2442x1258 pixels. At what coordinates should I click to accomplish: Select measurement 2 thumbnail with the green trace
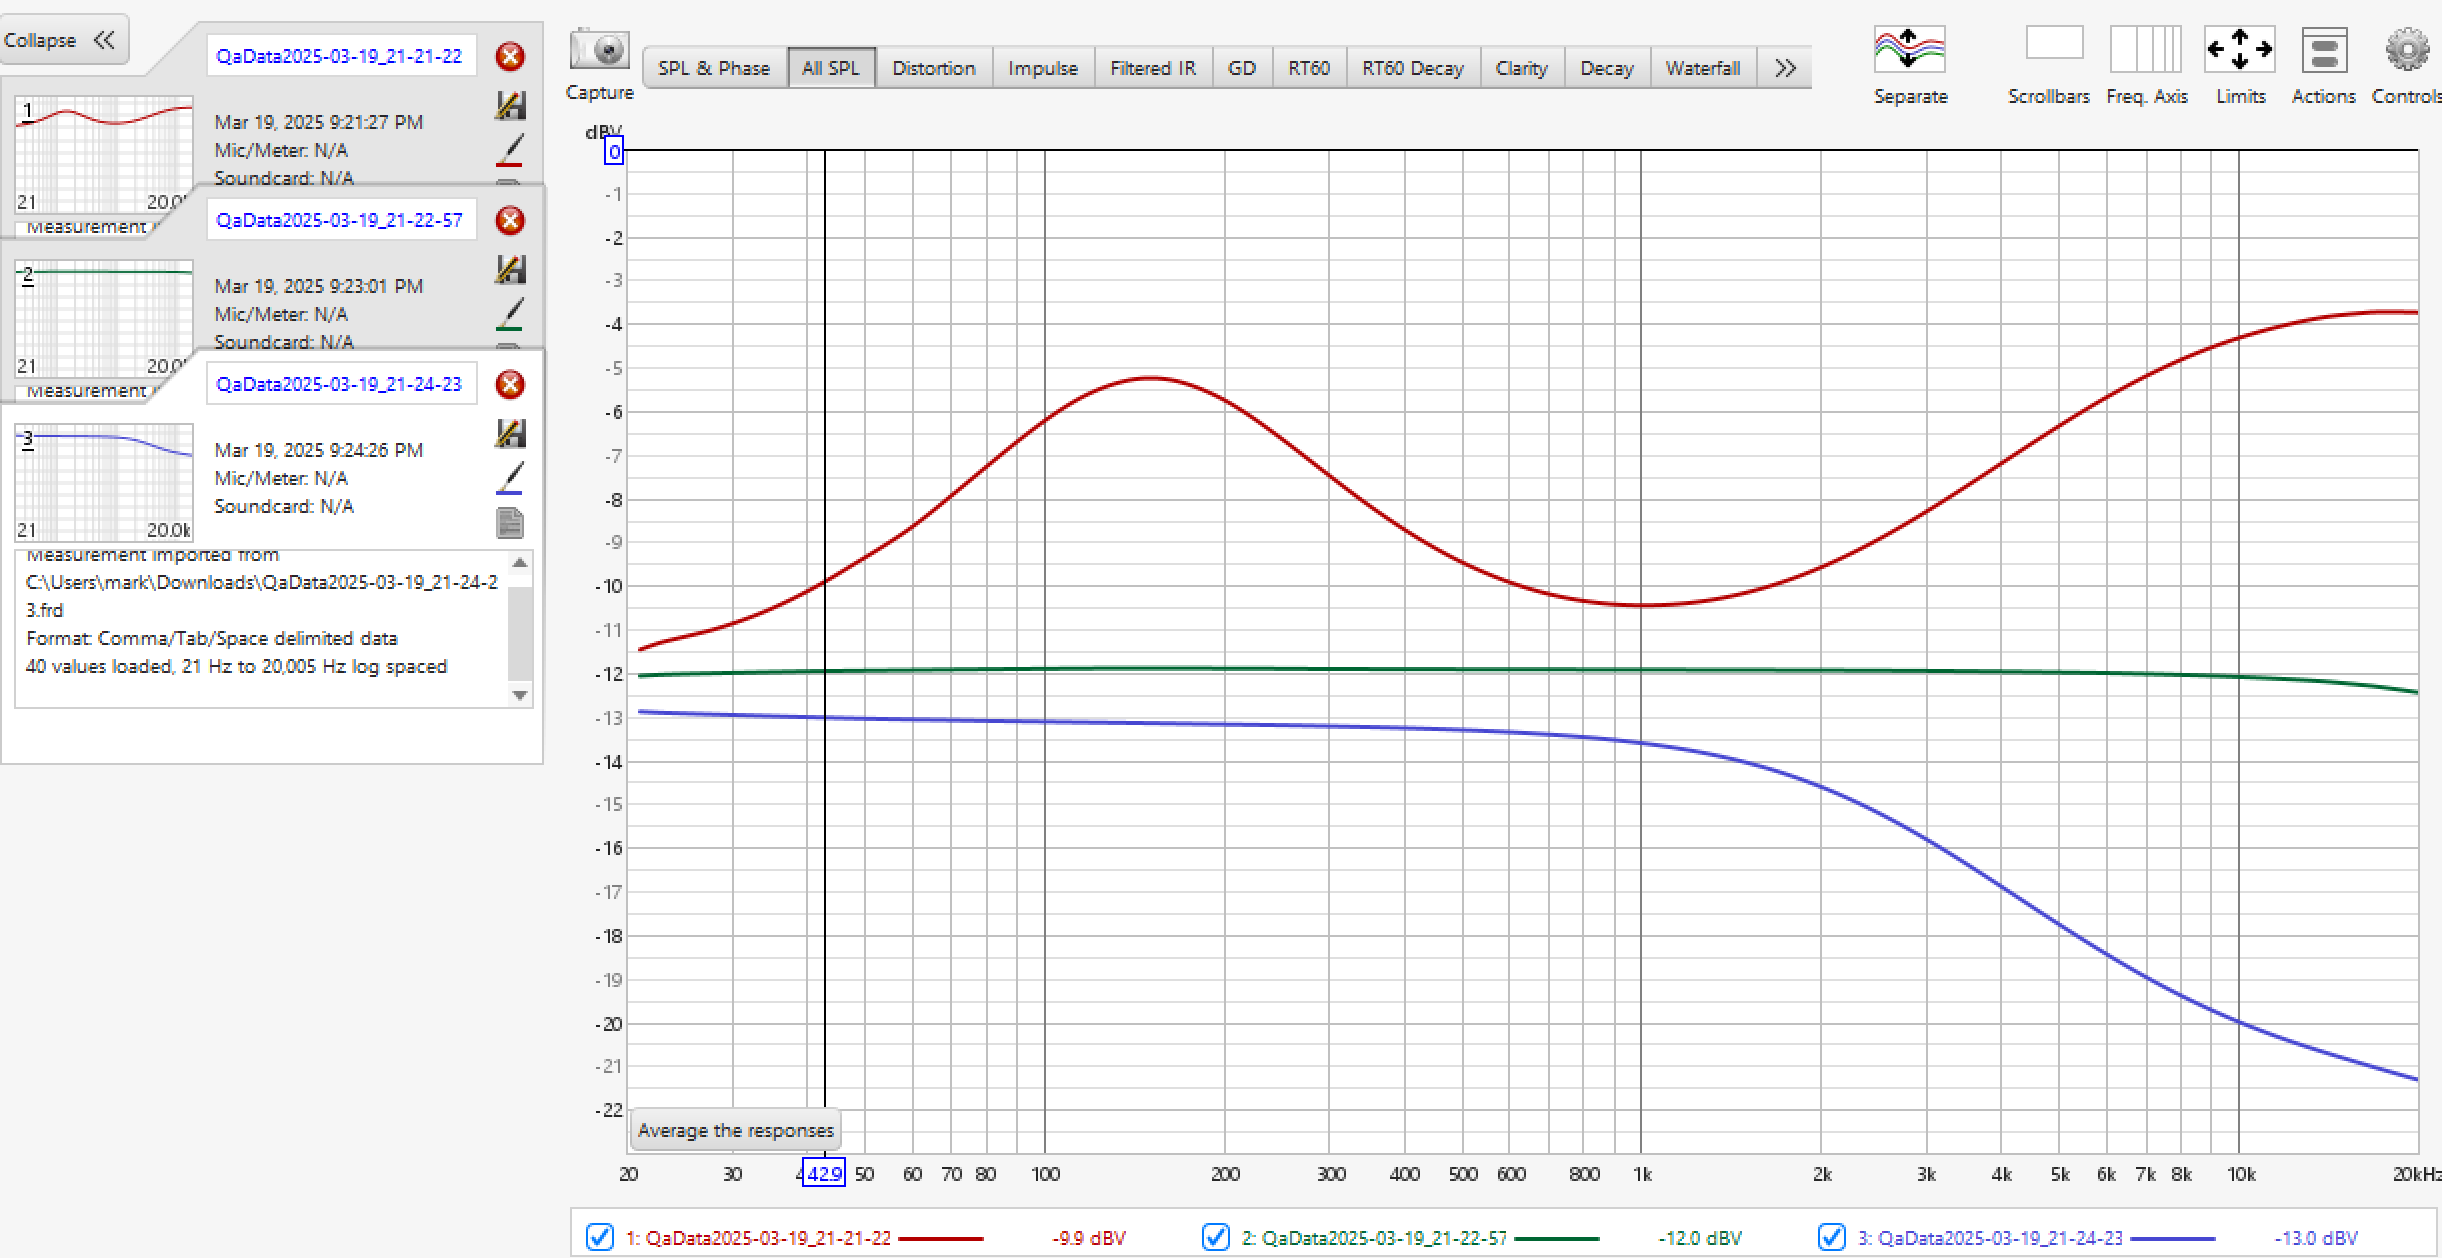(104, 318)
